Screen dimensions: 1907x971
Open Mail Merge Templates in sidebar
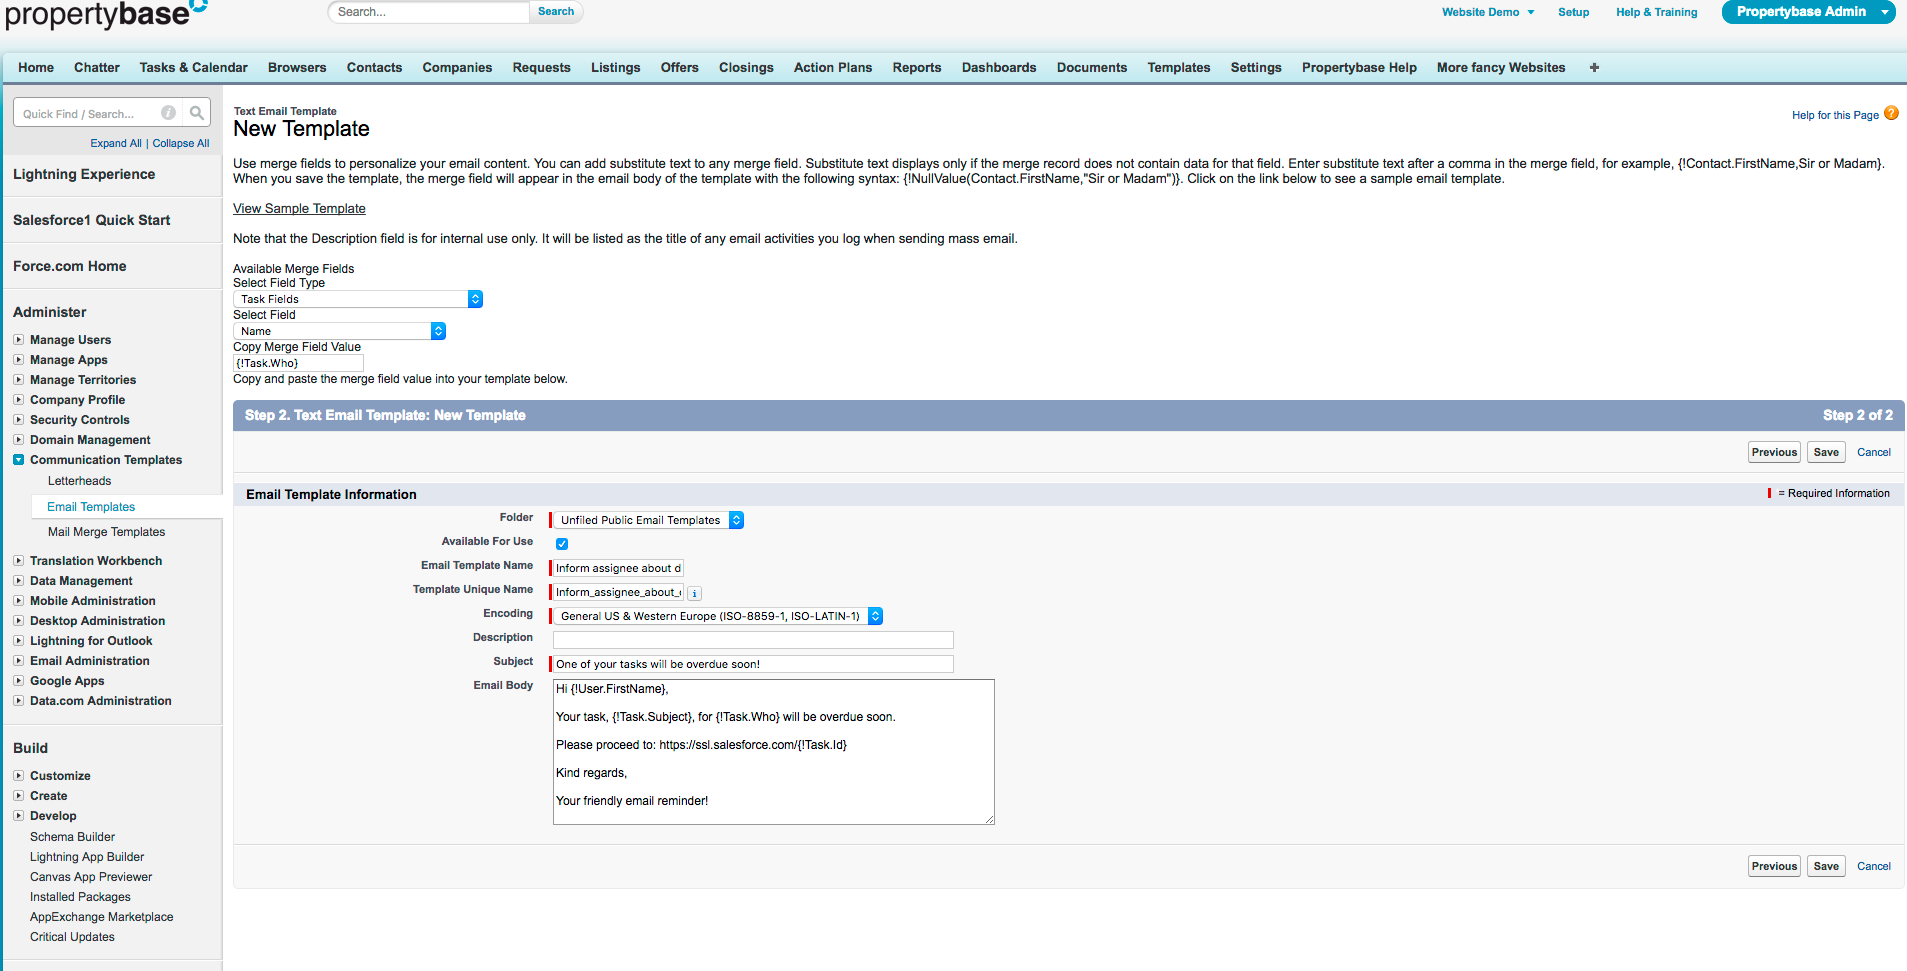106,532
